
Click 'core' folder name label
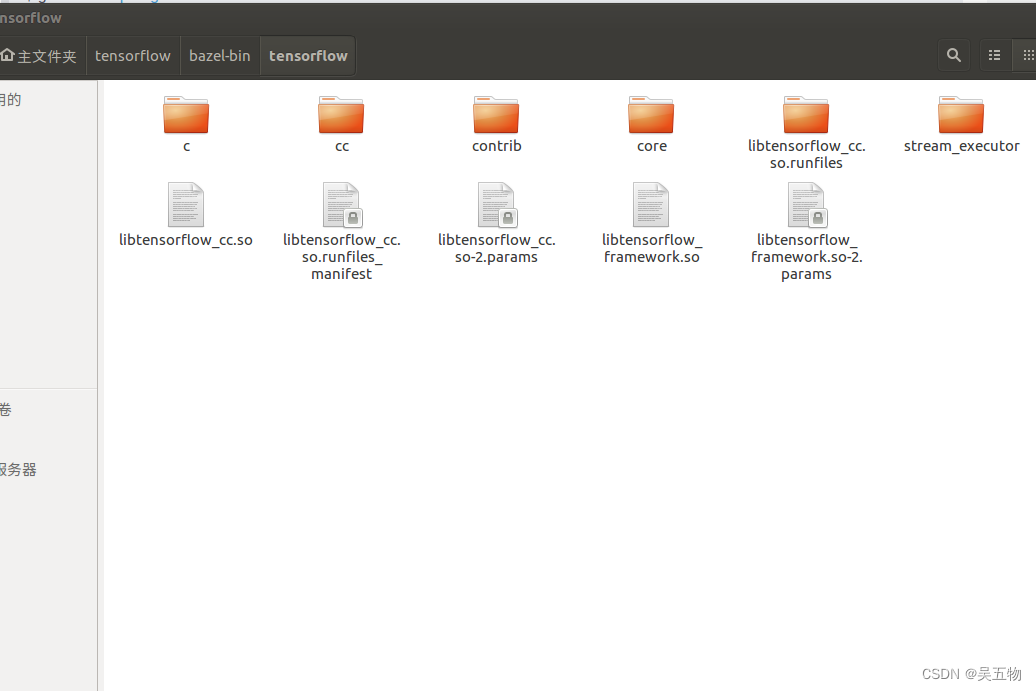click(651, 146)
